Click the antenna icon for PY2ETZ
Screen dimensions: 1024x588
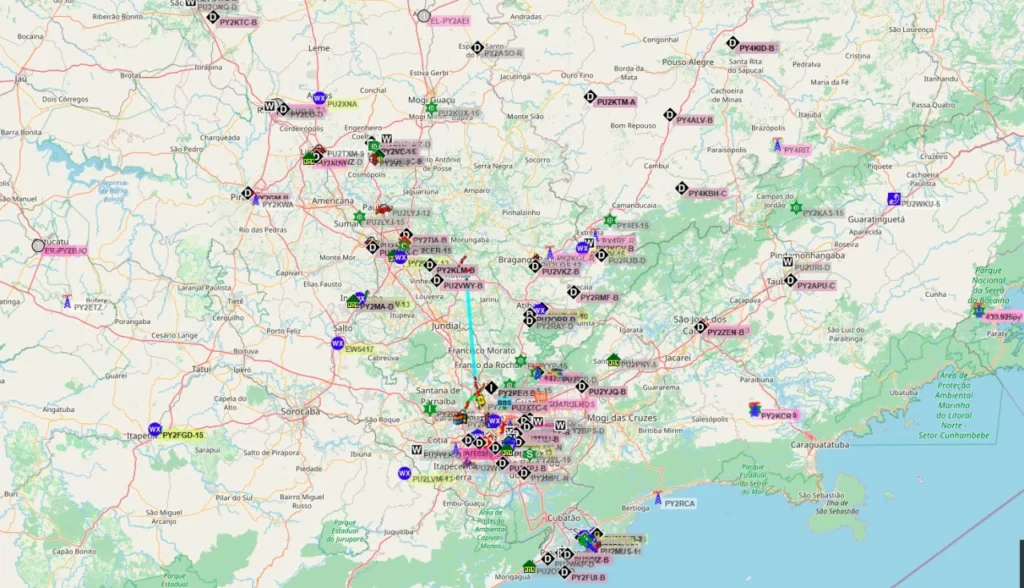[x=67, y=301]
